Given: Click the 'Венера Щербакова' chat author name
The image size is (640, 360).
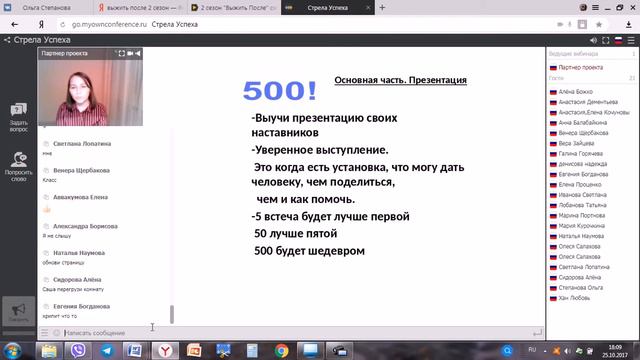Looking at the screenshot, I should coord(81,170).
